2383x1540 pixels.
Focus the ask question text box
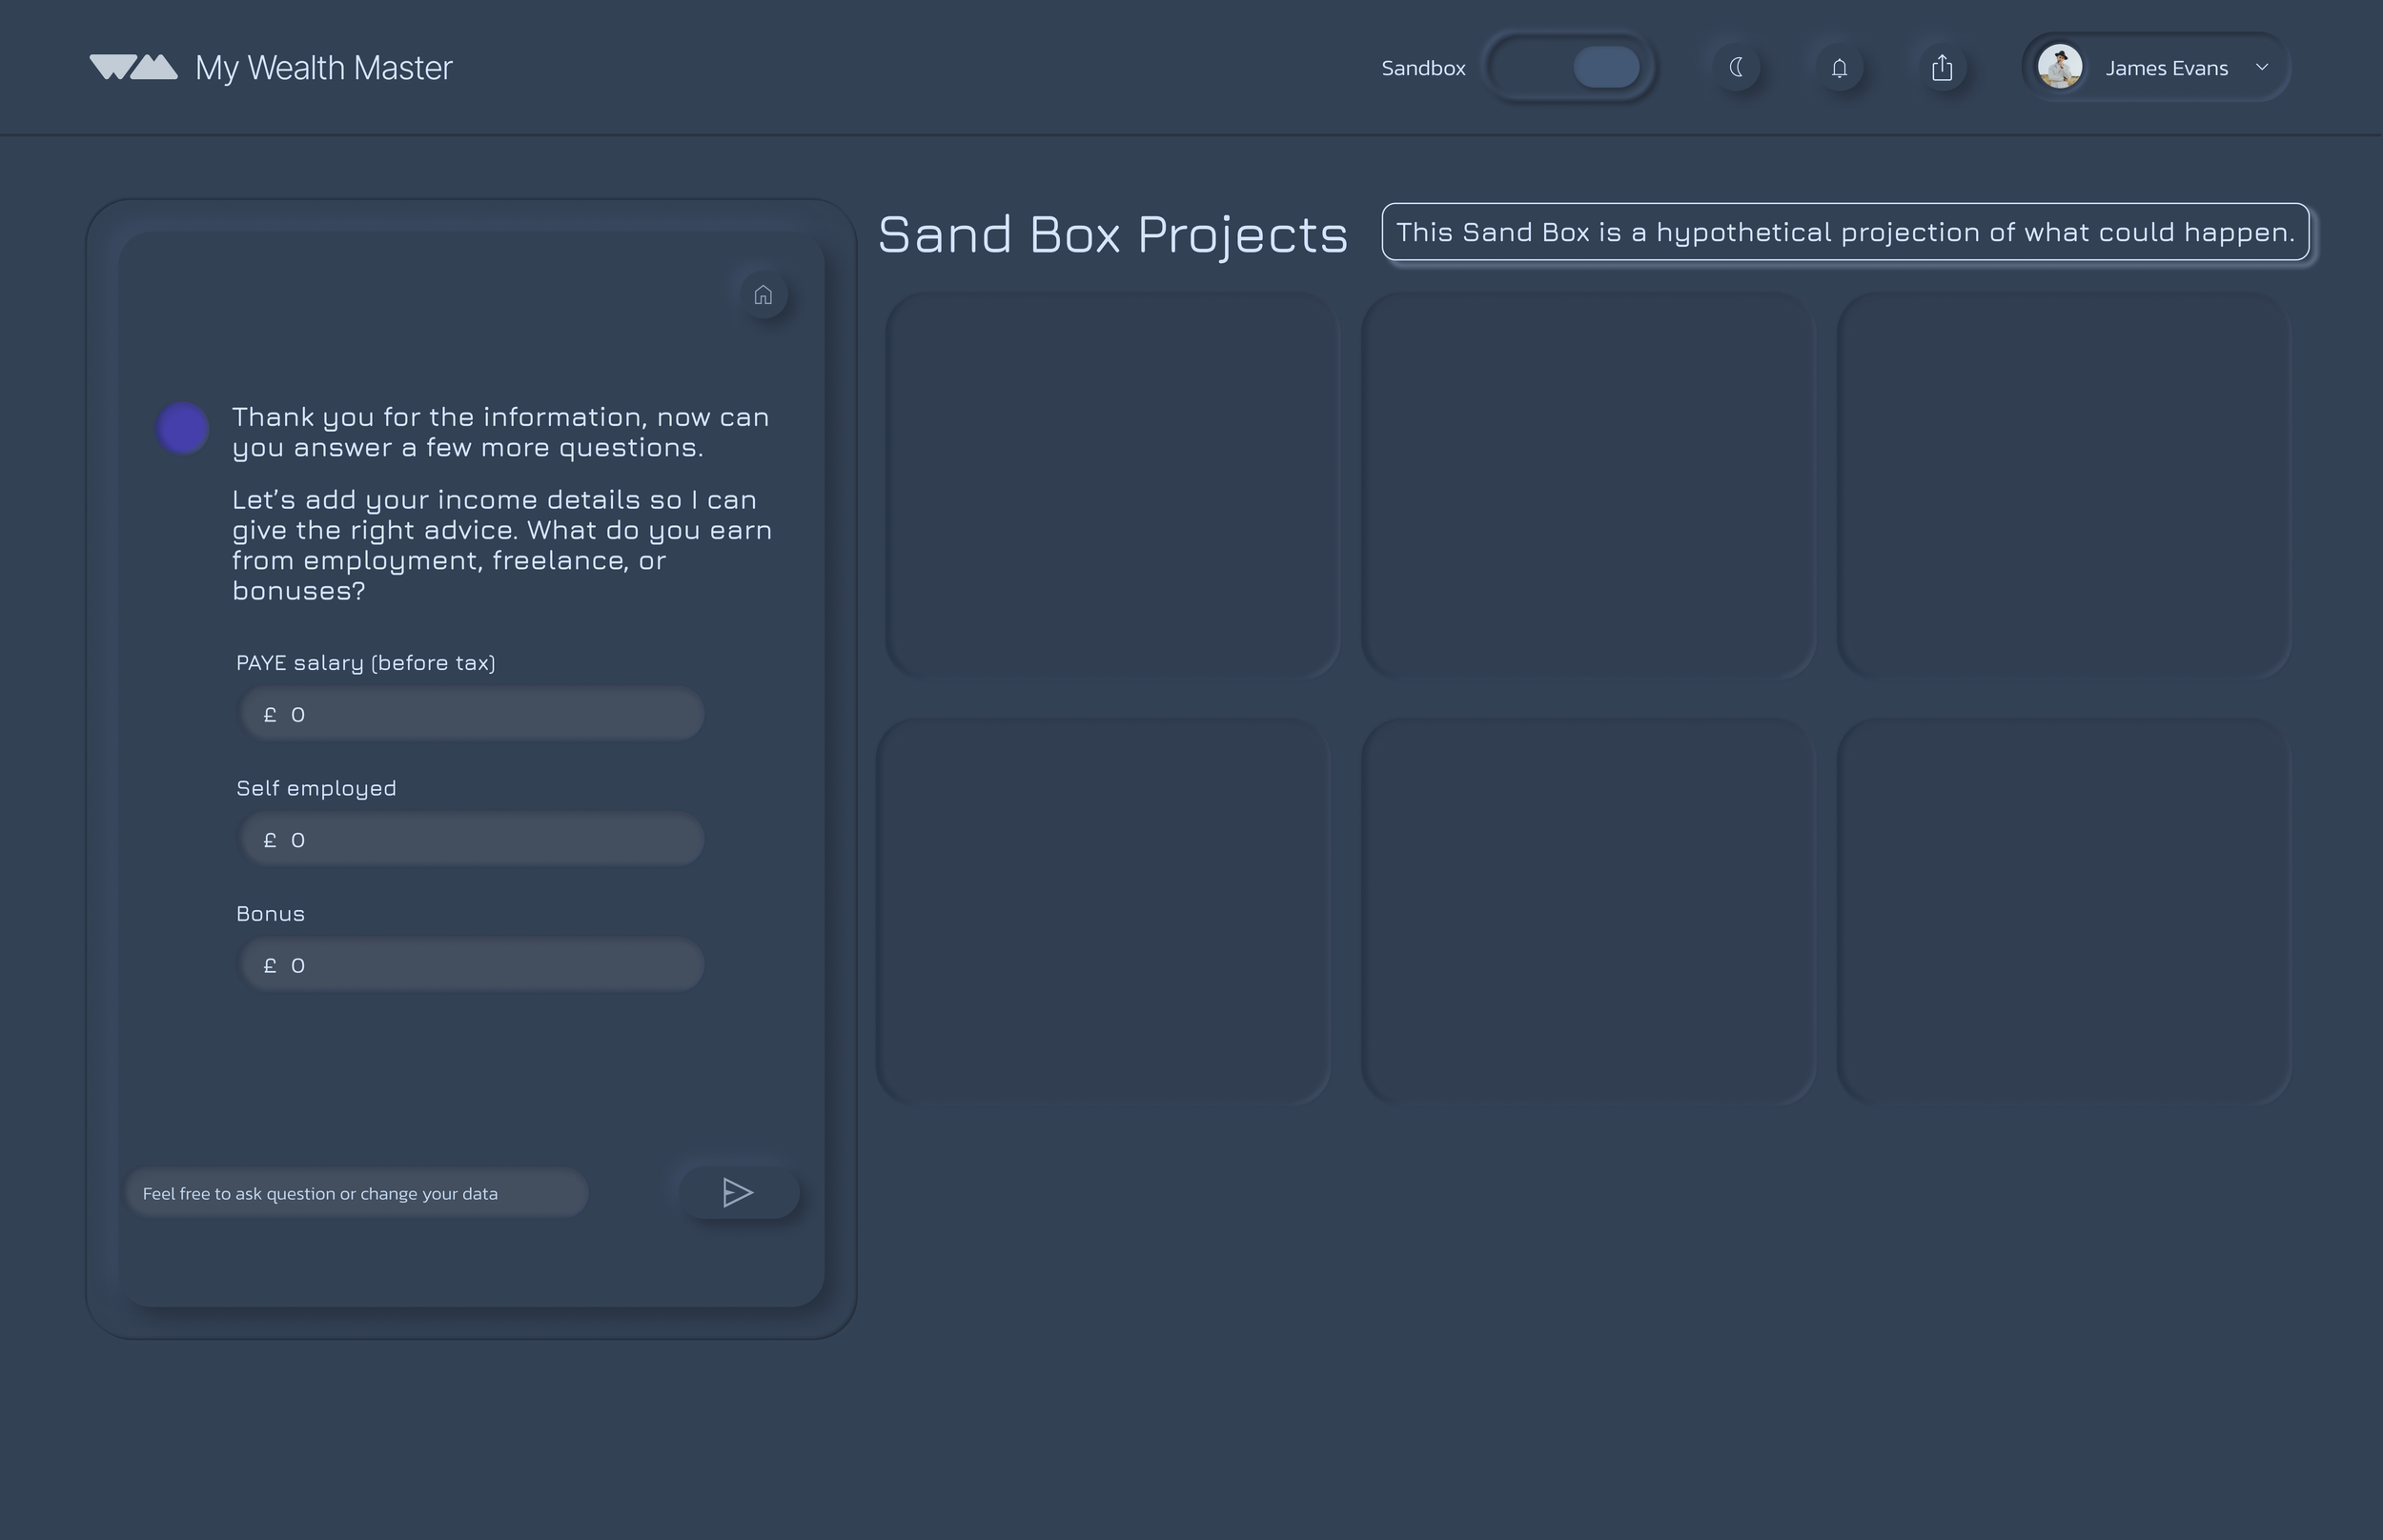[x=357, y=1193]
